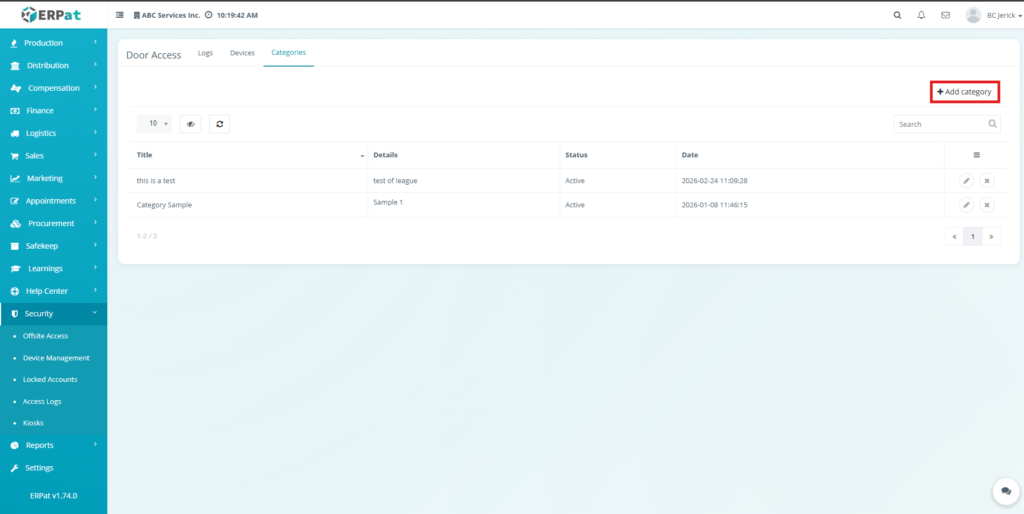Collapse the Security sidebar section
This screenshot has width=1024, height=514.
click(53, 314)
